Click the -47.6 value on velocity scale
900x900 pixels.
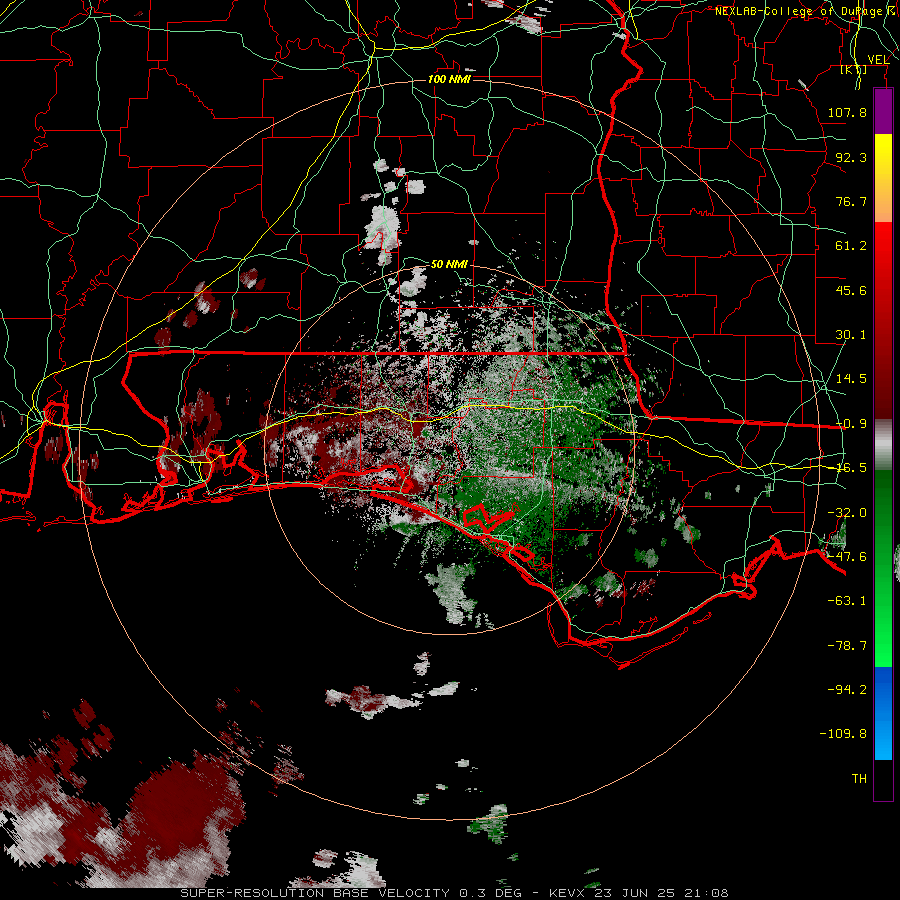point(847,557)
